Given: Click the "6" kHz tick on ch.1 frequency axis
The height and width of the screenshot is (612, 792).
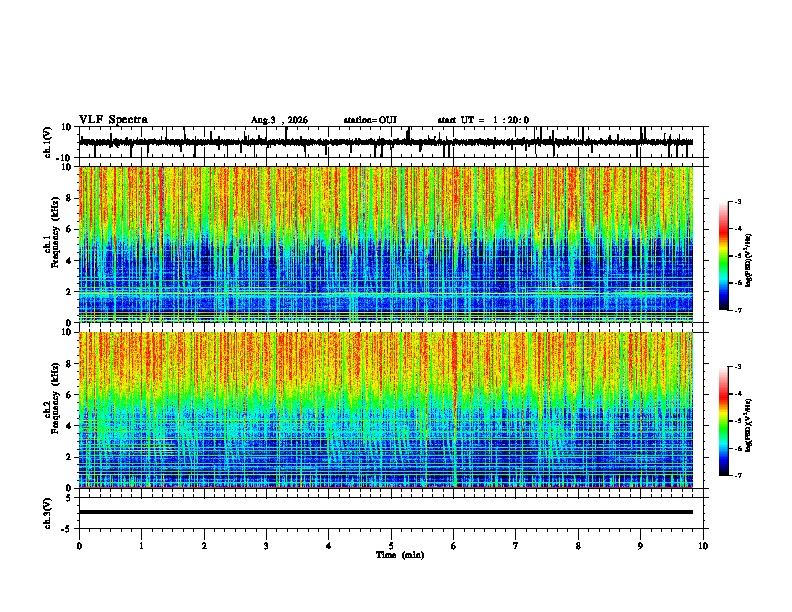Looking at the screenshot, I should click(x=69, y=229).
